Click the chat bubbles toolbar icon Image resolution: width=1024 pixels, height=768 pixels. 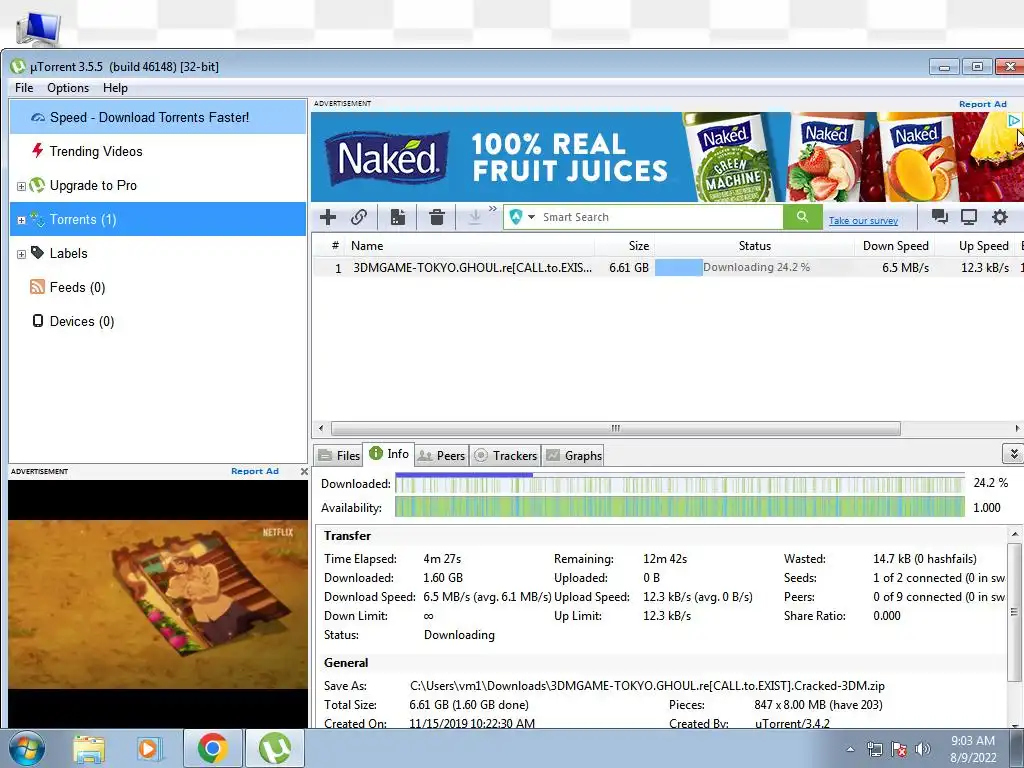(940, 217)
